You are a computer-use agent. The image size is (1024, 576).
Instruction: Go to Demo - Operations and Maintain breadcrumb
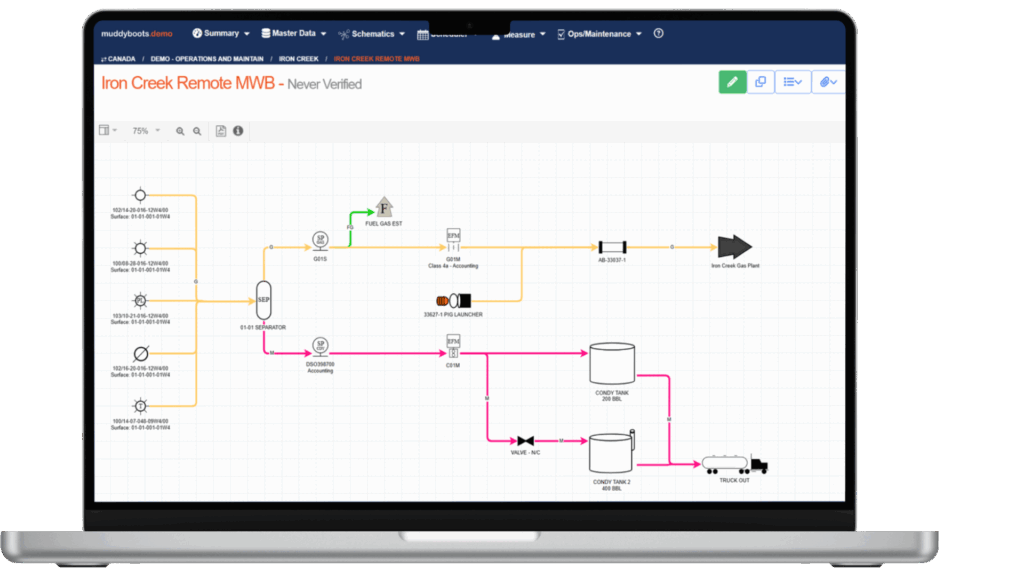[207, 59]
